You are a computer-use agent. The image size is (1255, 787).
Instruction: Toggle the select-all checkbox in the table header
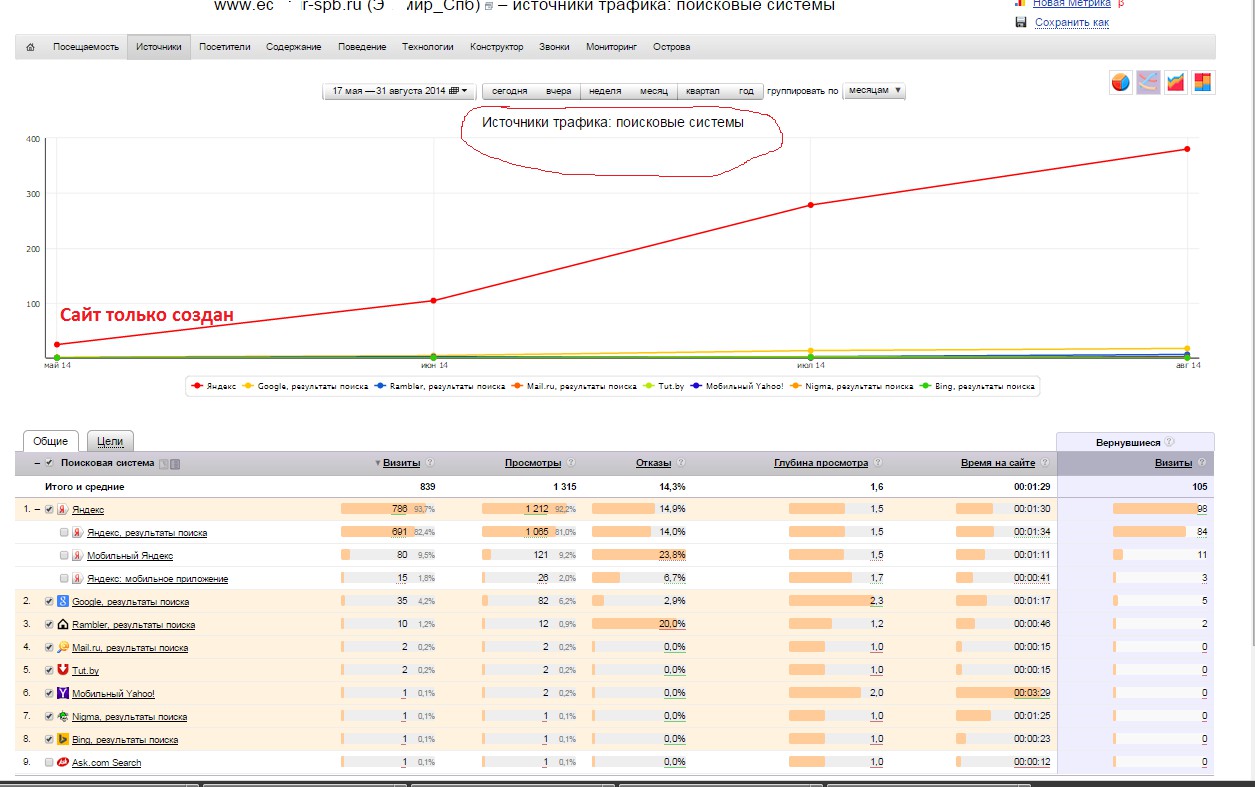tap(49, 463)
